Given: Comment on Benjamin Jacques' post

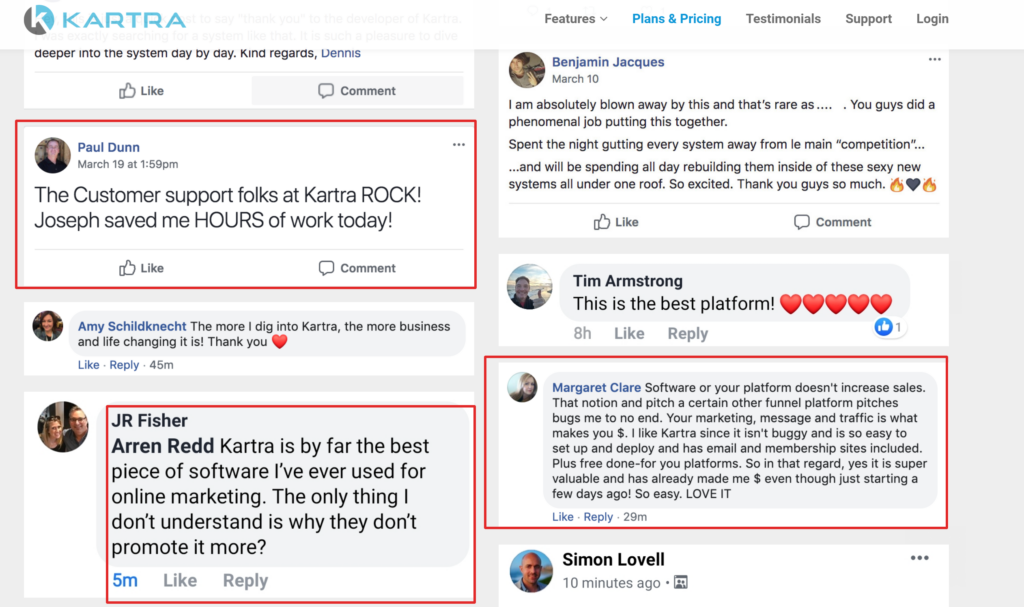Looking at the screenshot, I should pyautogui.click(x=832, y=222).
